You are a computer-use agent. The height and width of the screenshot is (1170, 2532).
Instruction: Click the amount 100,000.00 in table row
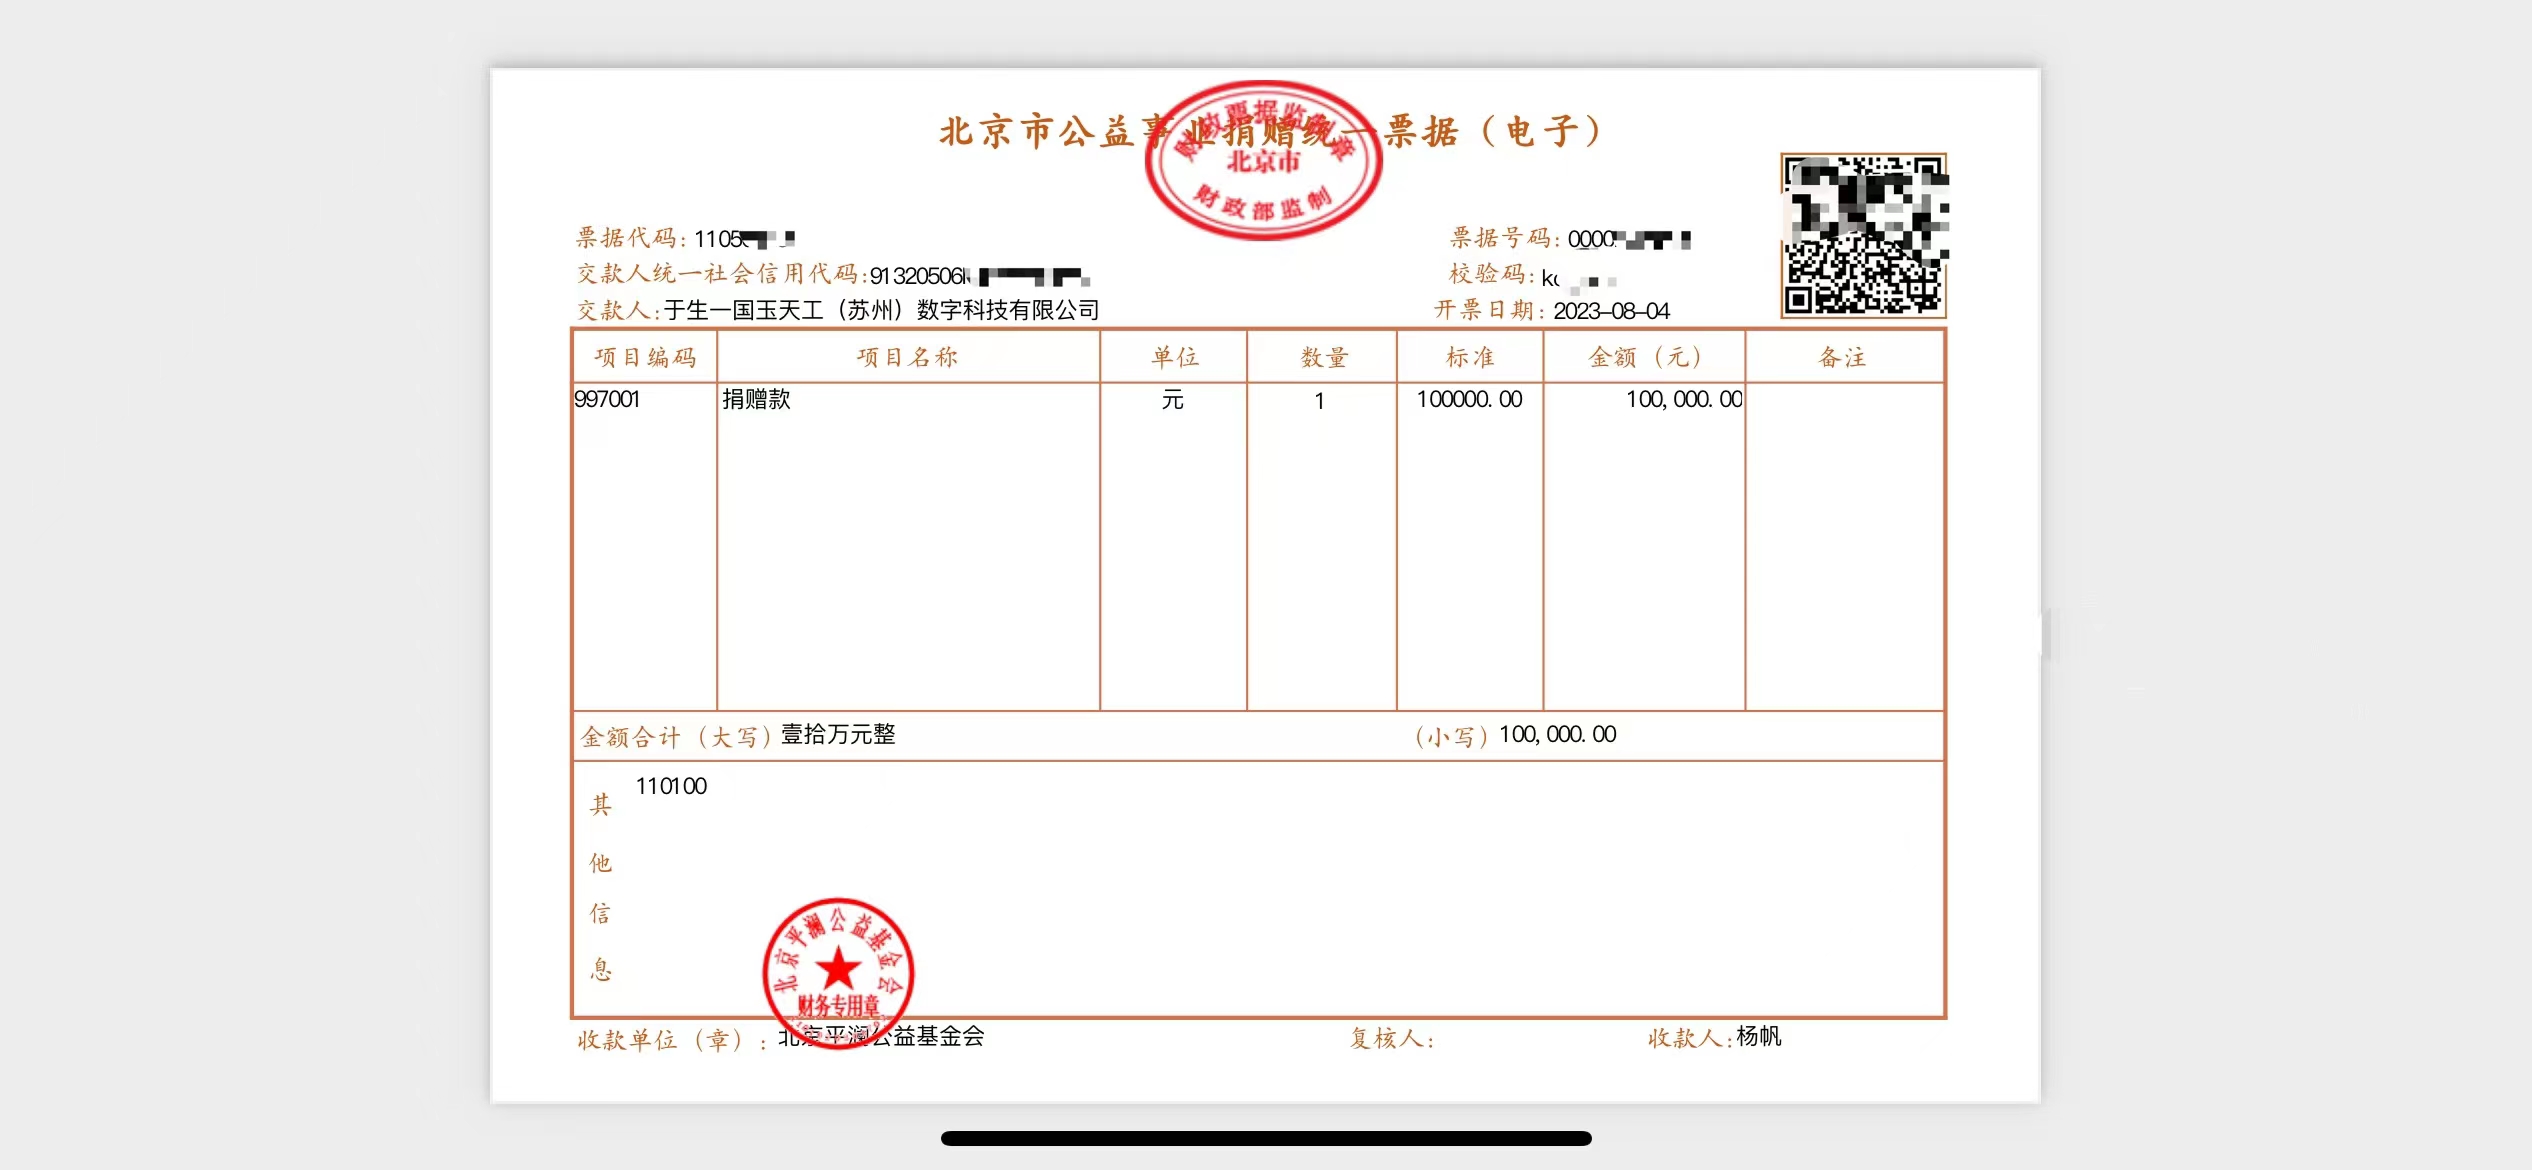coord(1683,399)
